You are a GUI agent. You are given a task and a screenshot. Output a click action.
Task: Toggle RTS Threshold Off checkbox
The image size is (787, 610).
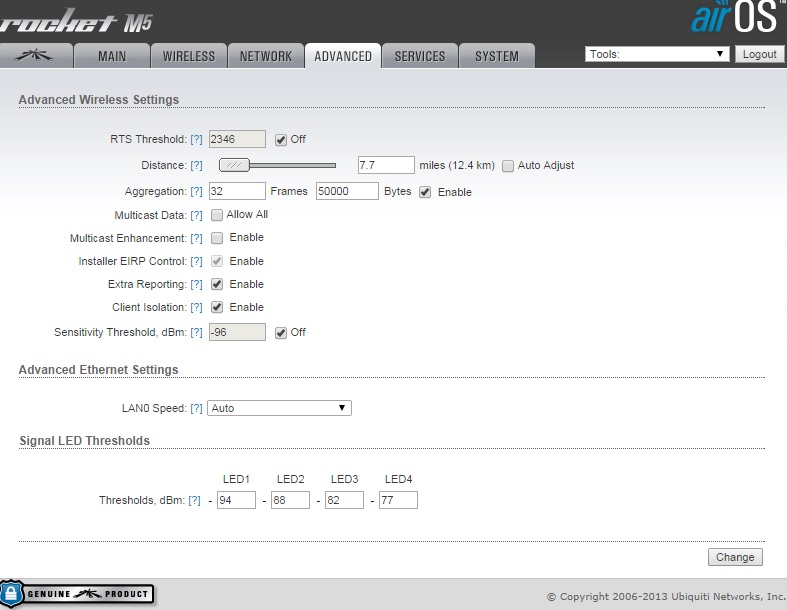point(281,140)
